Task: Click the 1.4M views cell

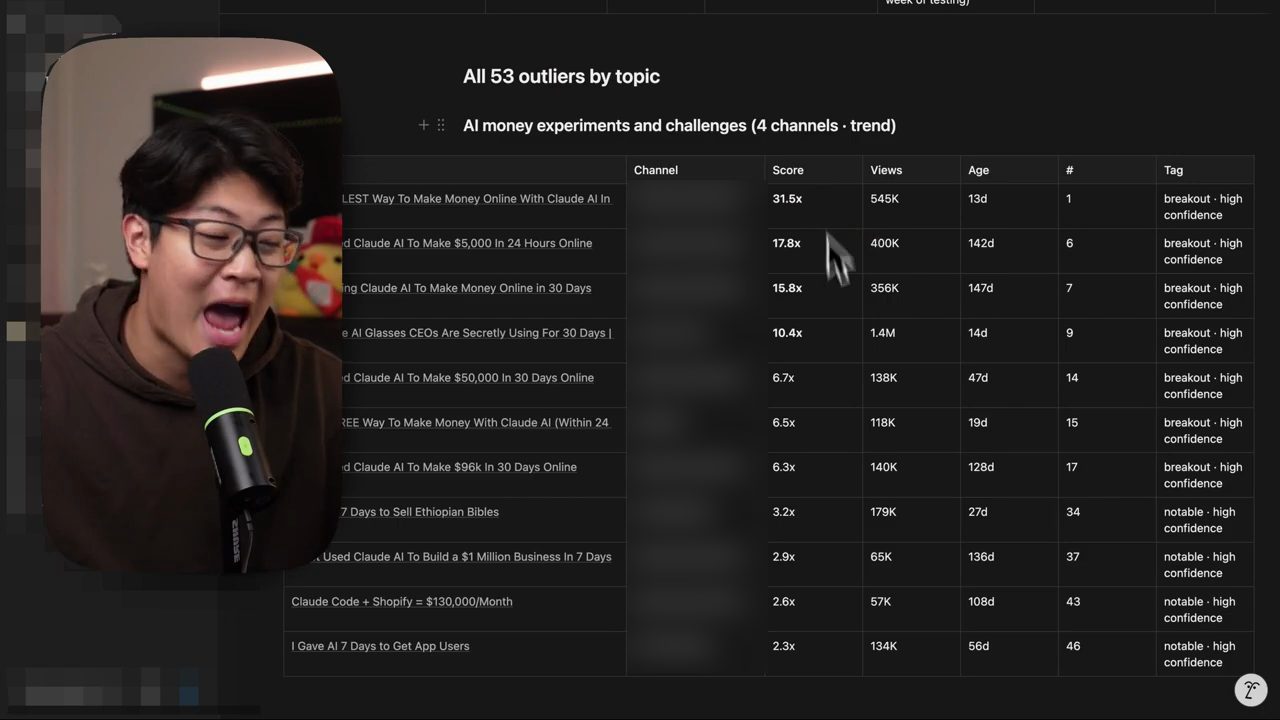Action: [x=911, y=341]
